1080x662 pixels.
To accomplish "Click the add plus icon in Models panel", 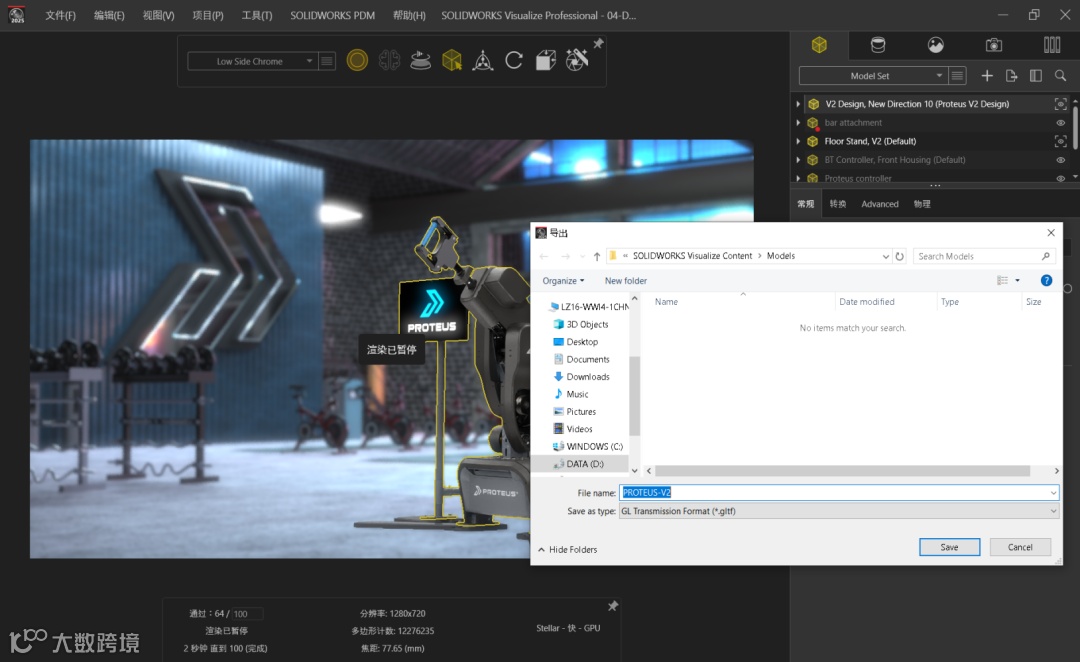I will (986, 76).
